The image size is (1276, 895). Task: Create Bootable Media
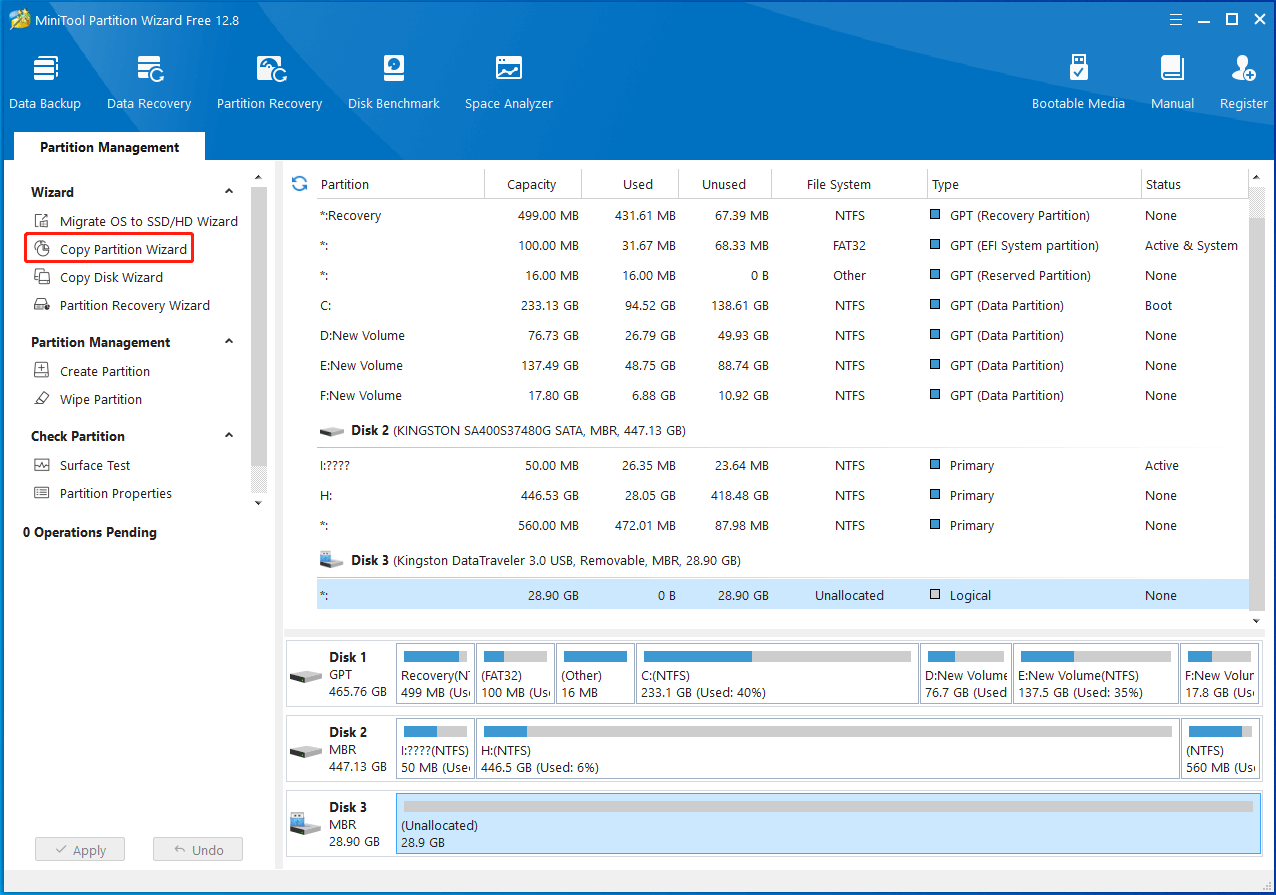1078,82
